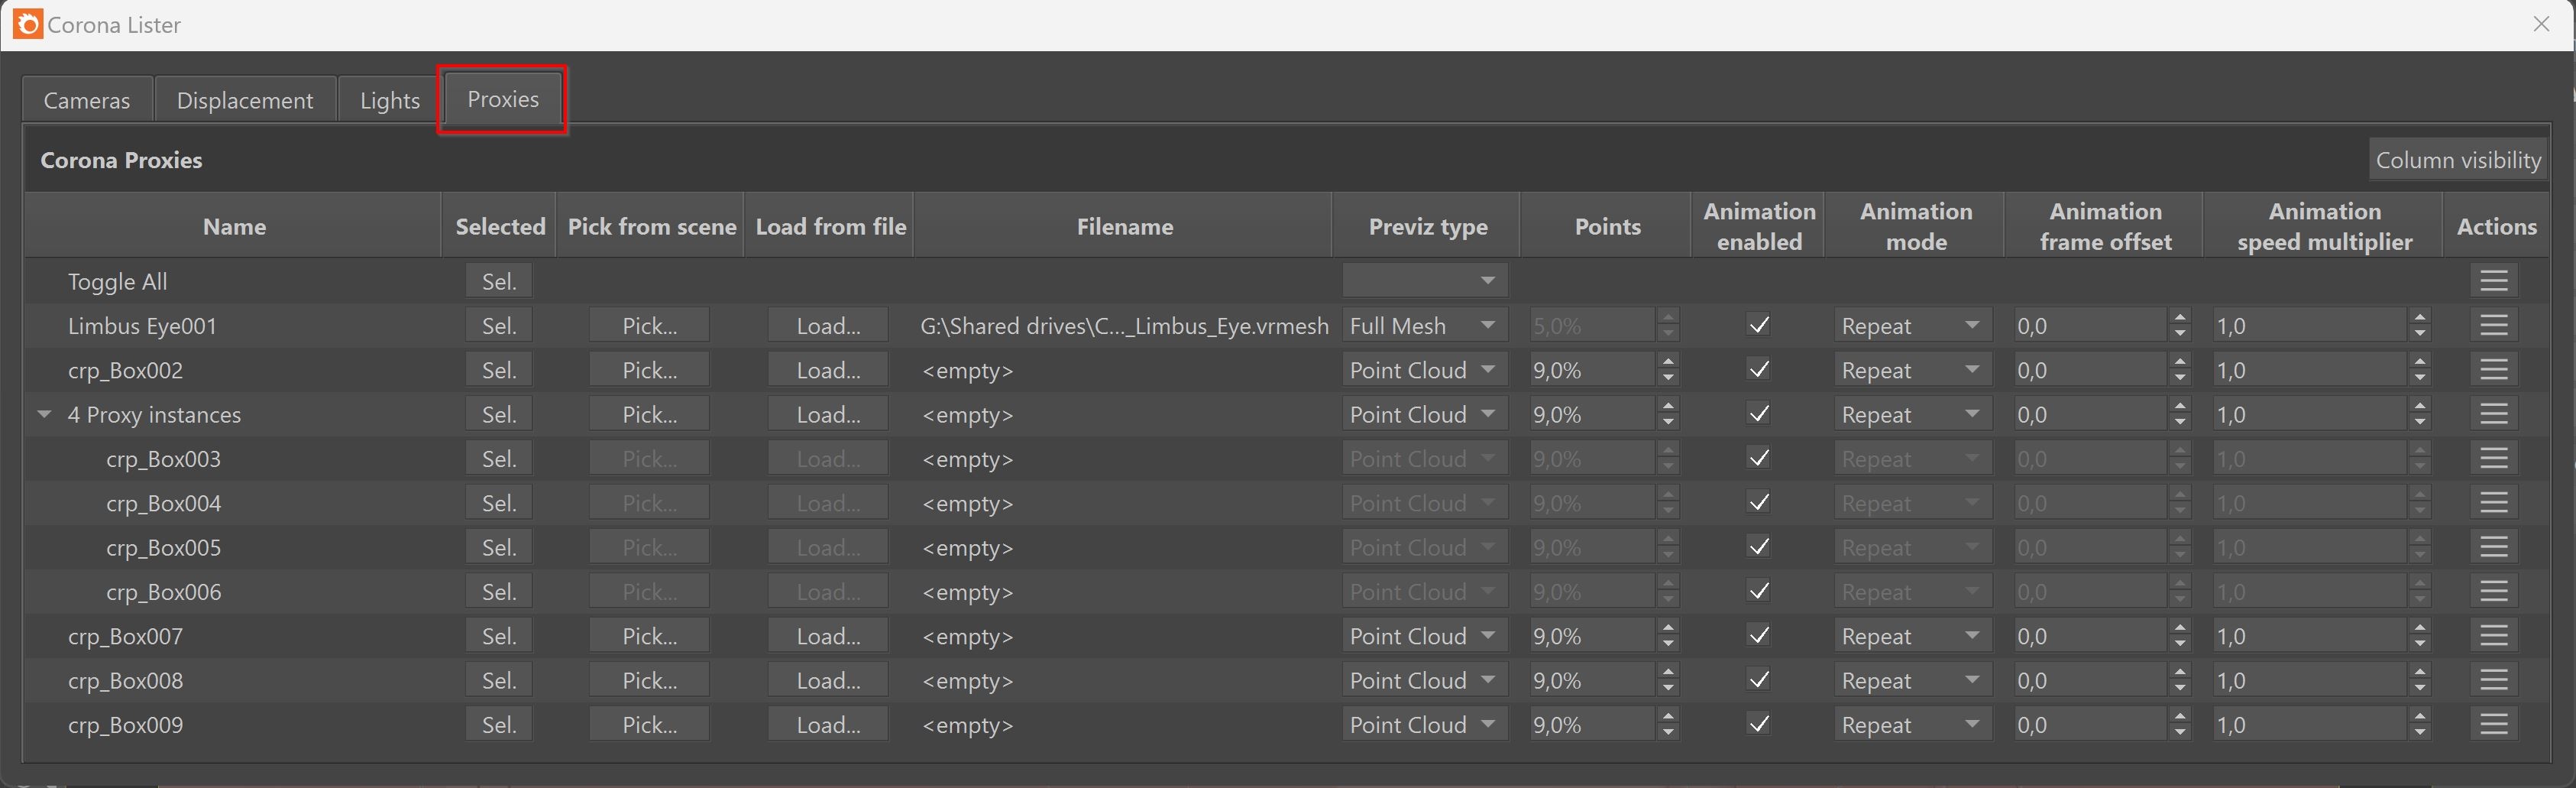Click the points stepper for crp_Box002
This screenshot has height=788, width=2576.
[x=1667, y=370]
